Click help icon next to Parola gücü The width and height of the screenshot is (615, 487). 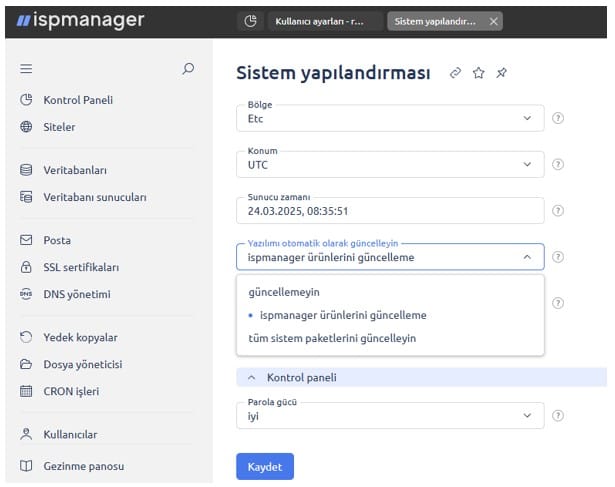558,416
